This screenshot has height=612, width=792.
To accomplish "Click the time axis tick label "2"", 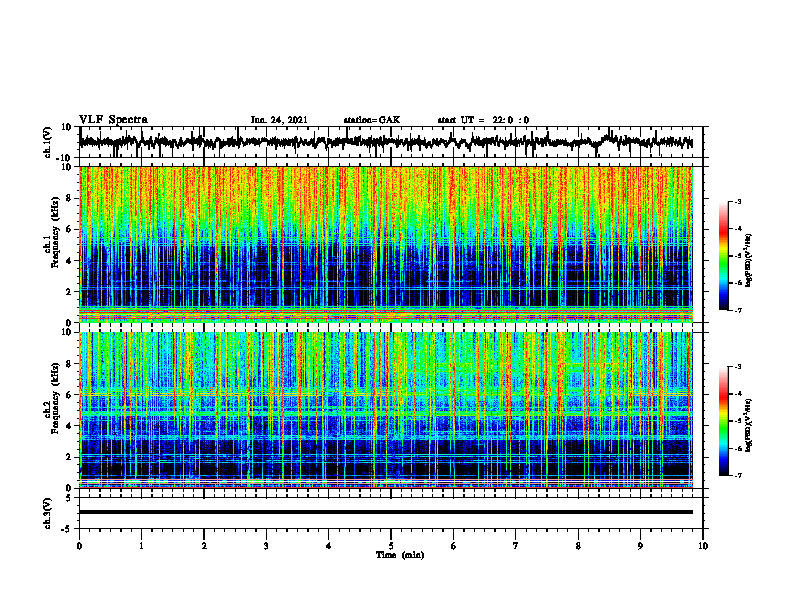I will click(204, 546).
